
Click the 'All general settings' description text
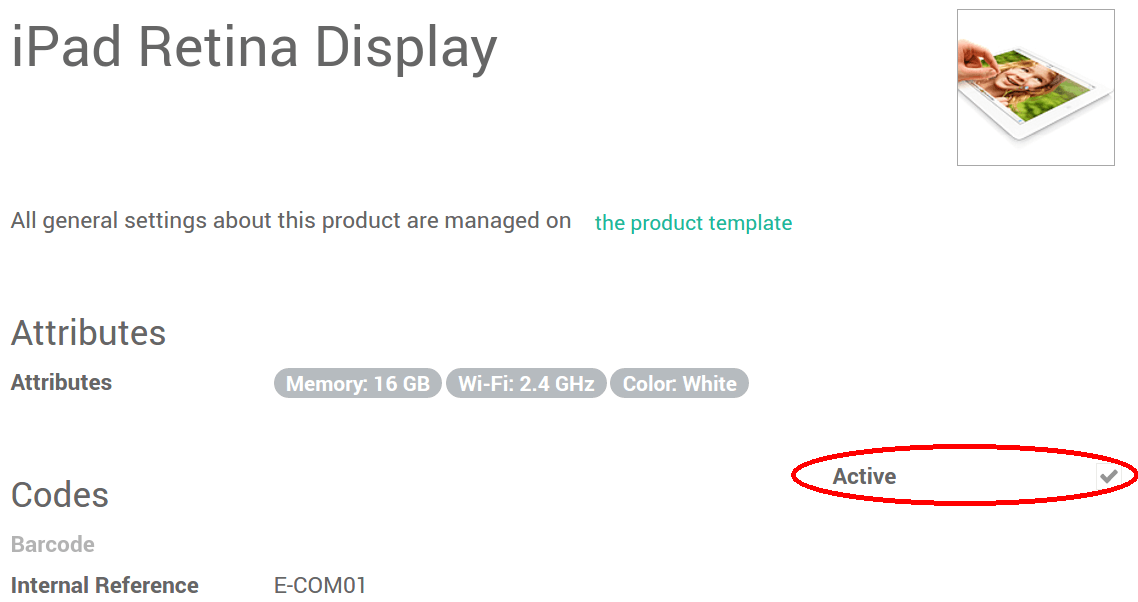pyautogui.click(x=291, y=221)
